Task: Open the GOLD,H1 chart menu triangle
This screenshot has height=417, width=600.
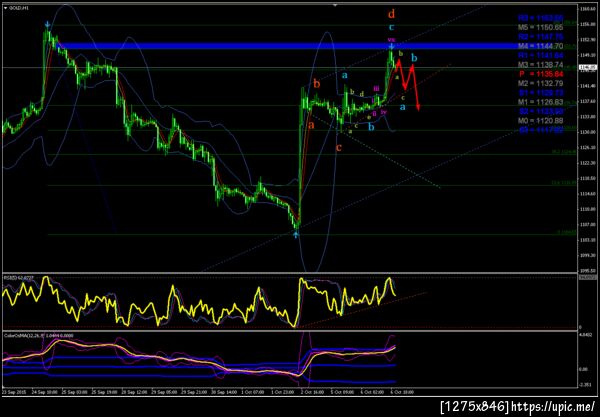Action: point(5,8)
